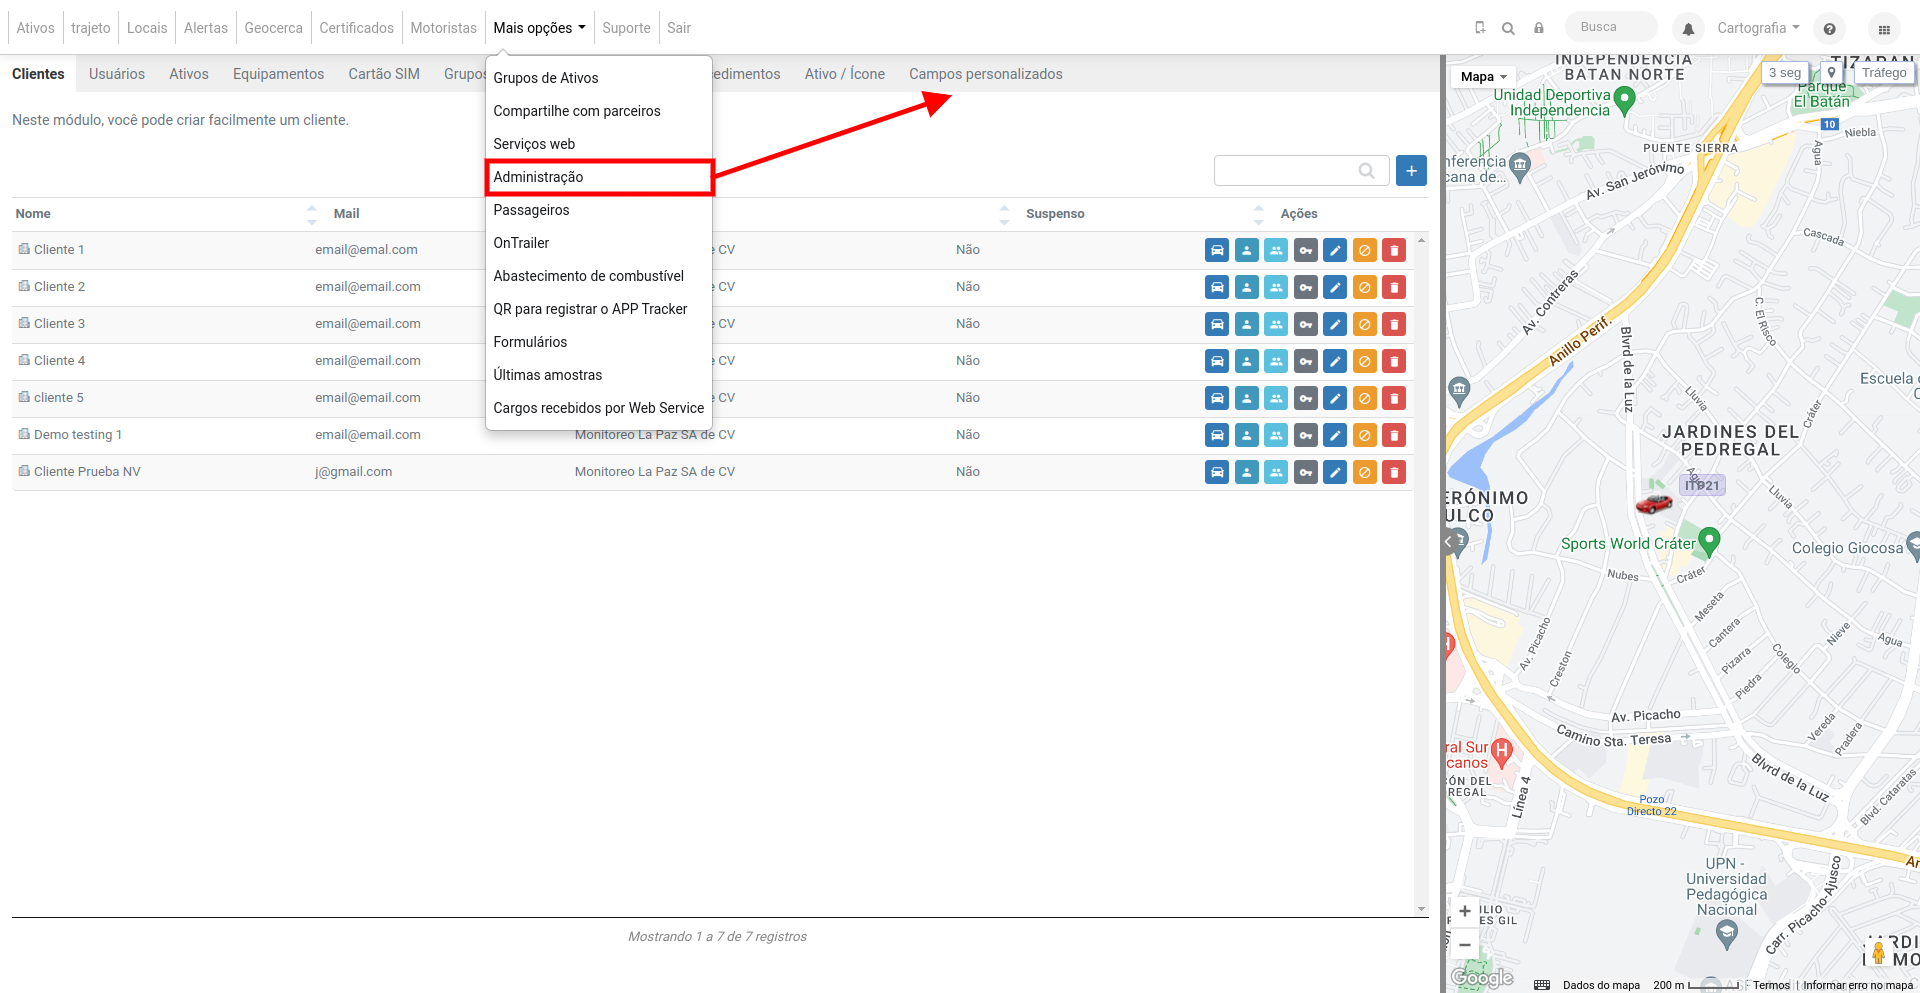1920x993 pixels.
Task: Click the Busca search field
Action: (x=1611, y=27)
